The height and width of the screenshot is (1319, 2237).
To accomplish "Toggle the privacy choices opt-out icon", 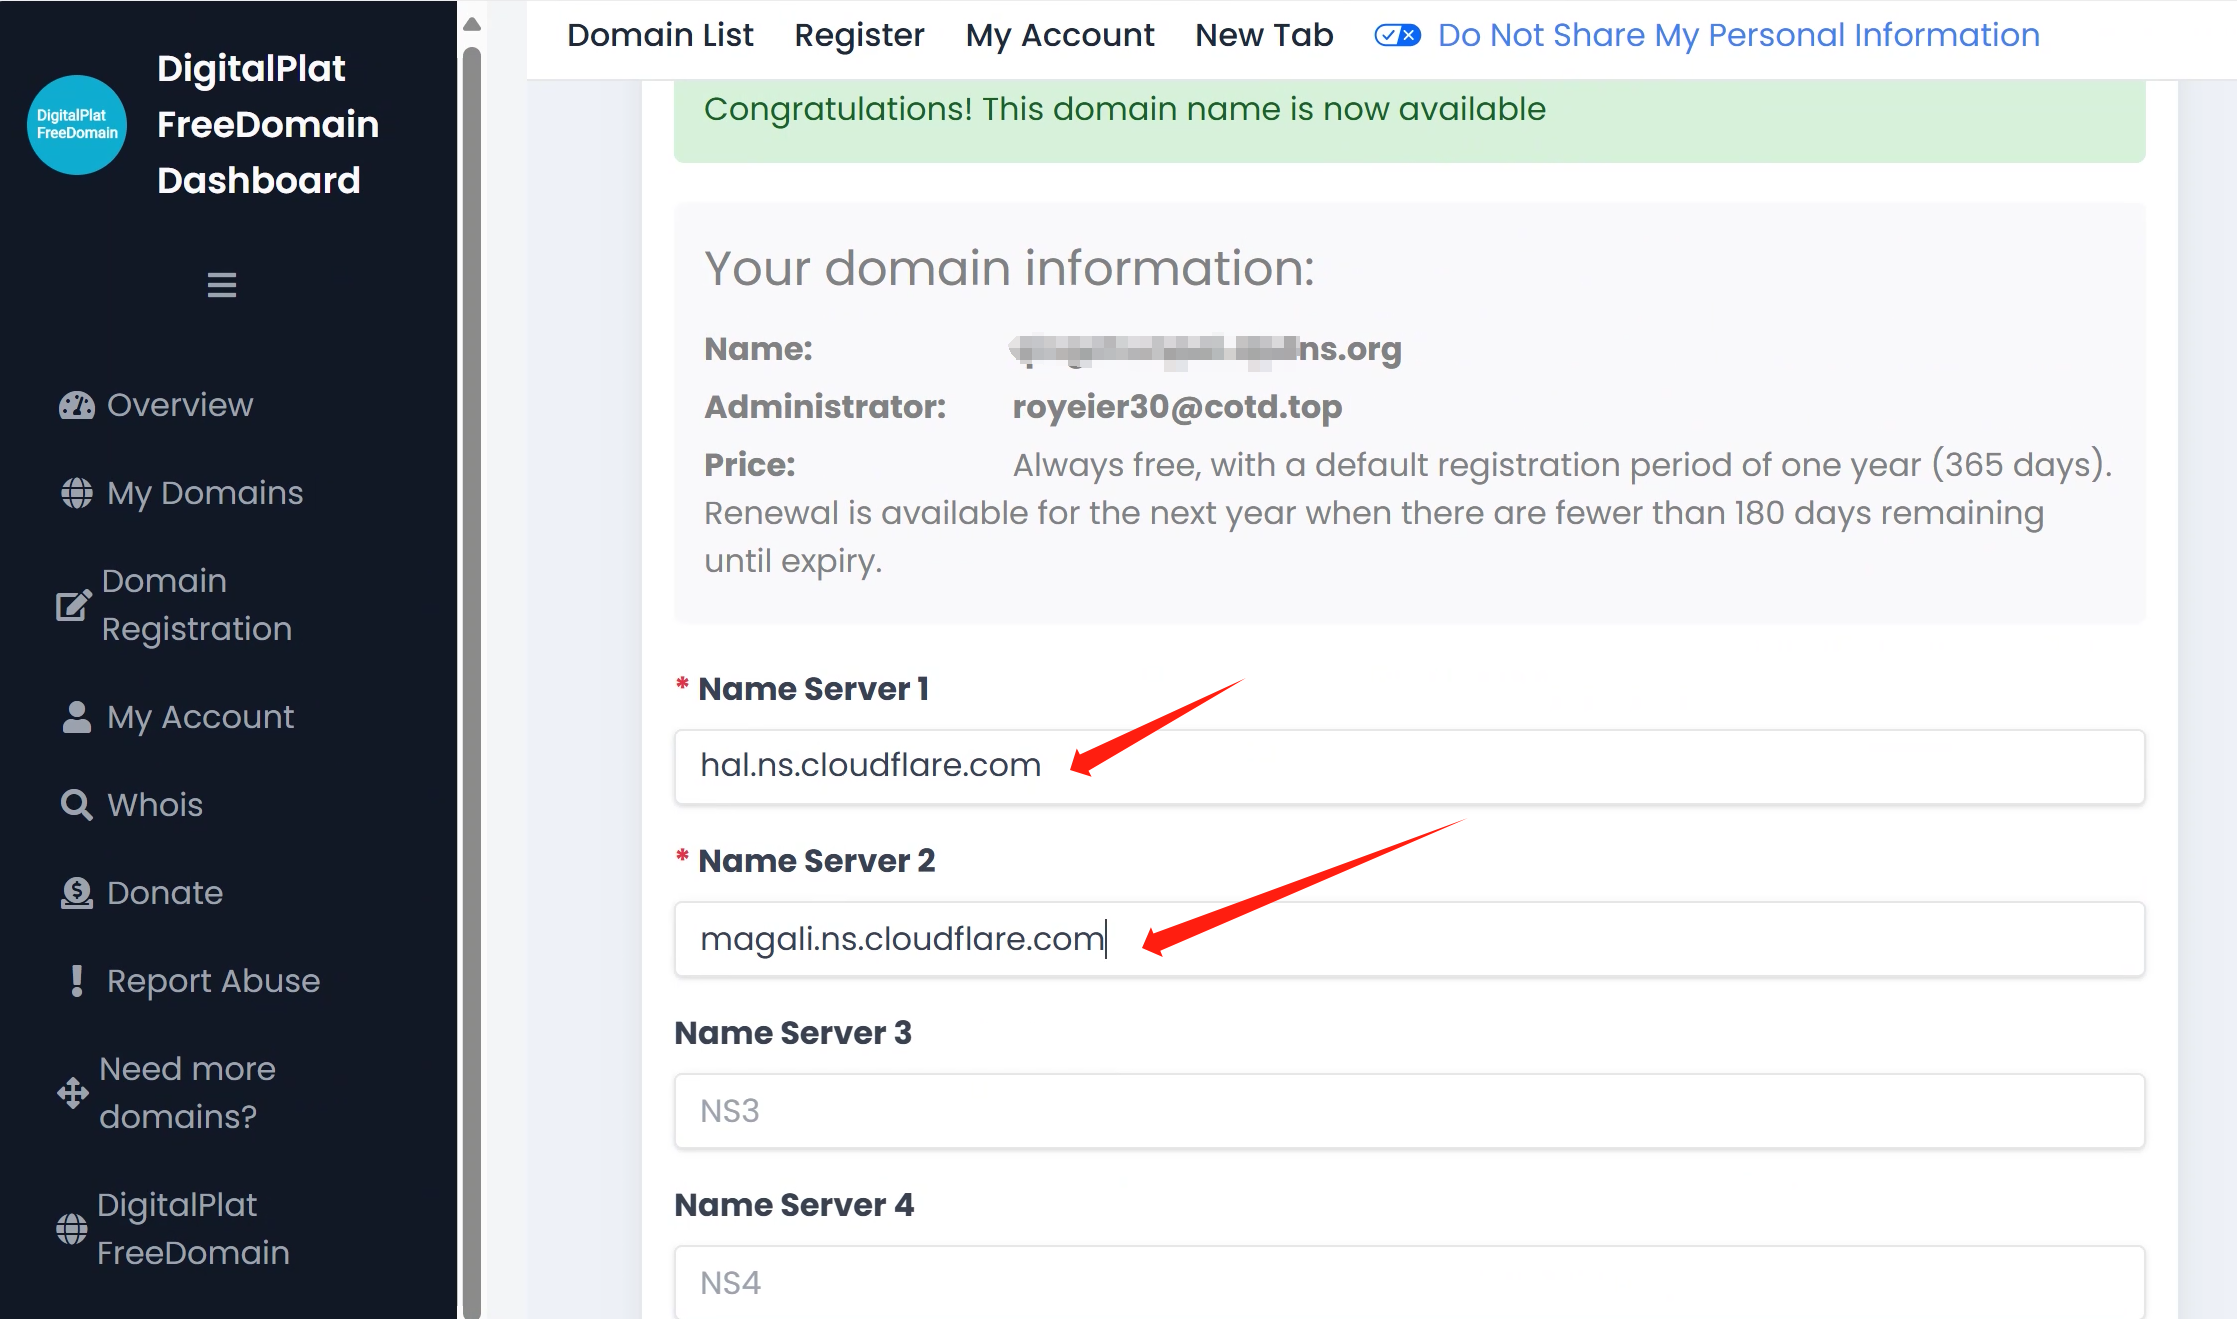I will [x=1397, y=35].
